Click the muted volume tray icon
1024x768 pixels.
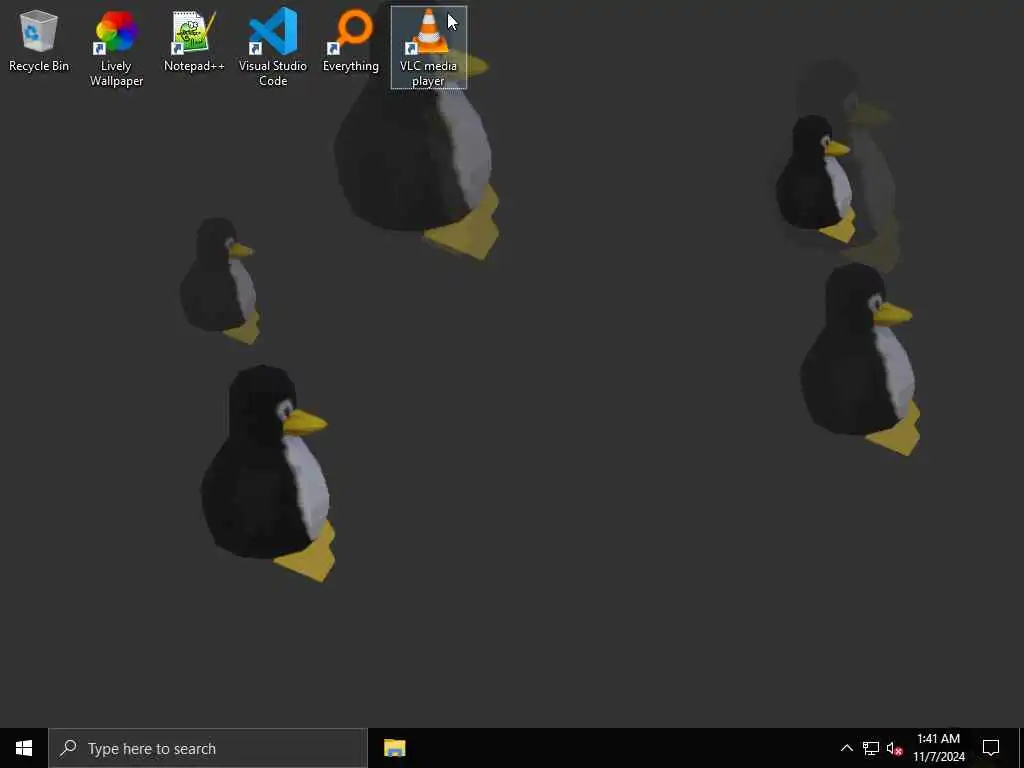(x=894, y=748)
